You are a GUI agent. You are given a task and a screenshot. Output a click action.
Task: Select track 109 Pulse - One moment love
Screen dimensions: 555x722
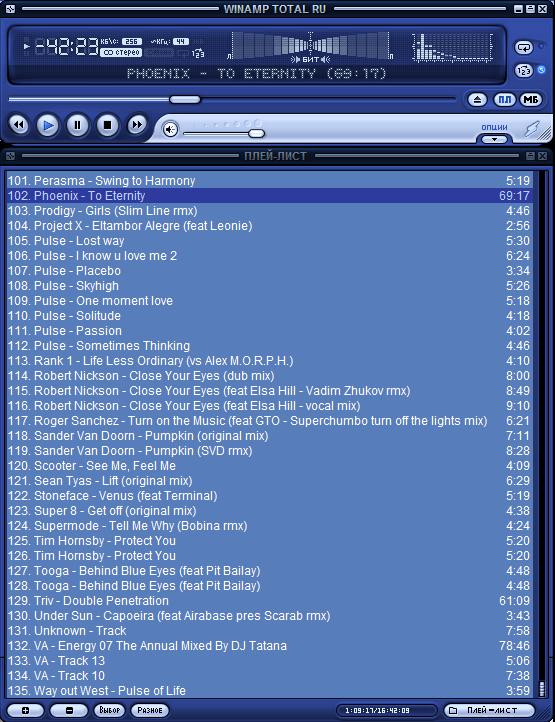(x=269, y=301)
